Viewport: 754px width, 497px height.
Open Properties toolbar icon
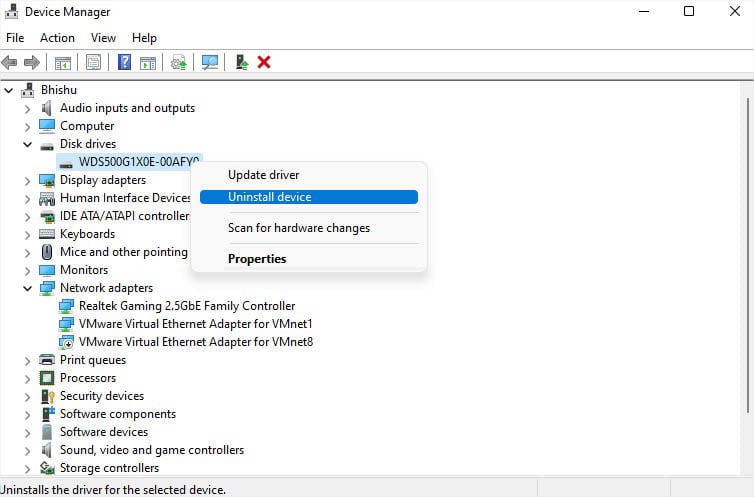(93, 62)
